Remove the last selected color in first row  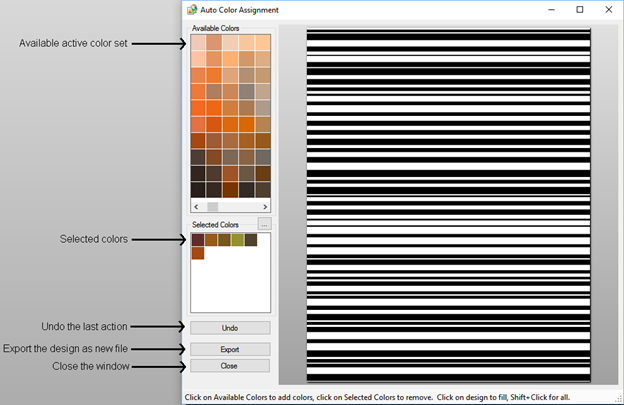point(250,240)
